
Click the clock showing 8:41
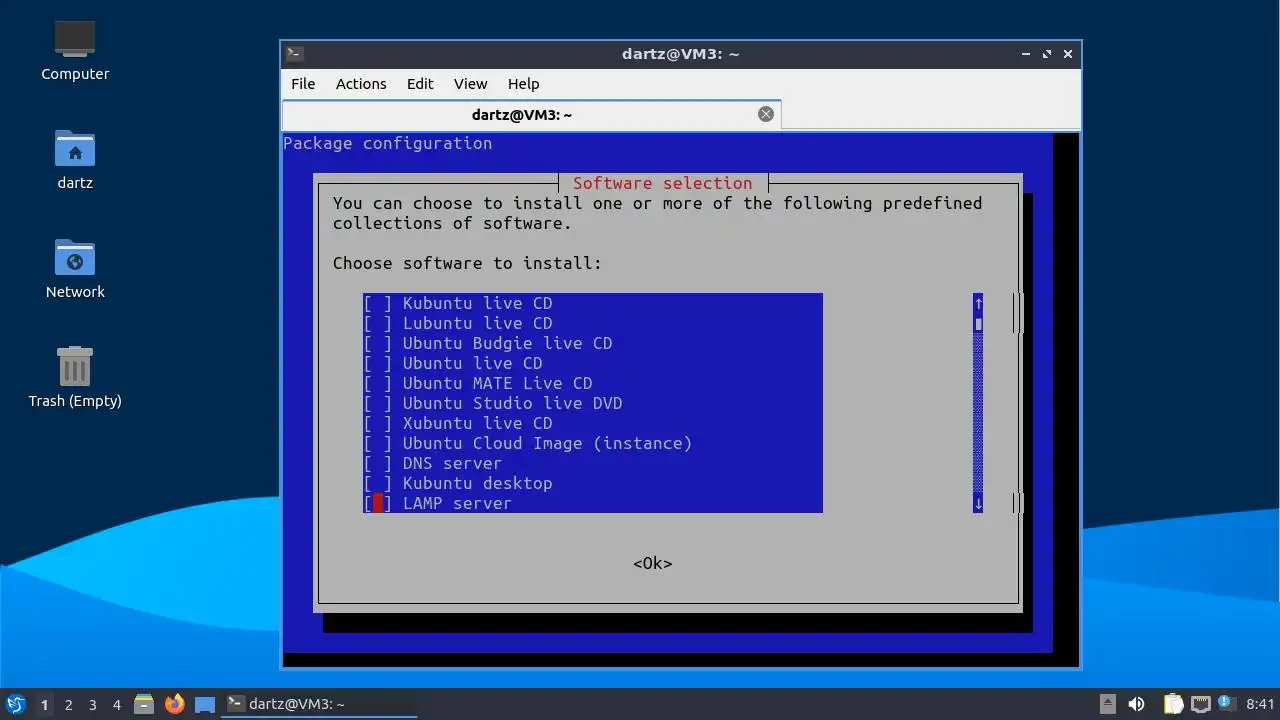pyautogui.click(x=1260, y=704)
